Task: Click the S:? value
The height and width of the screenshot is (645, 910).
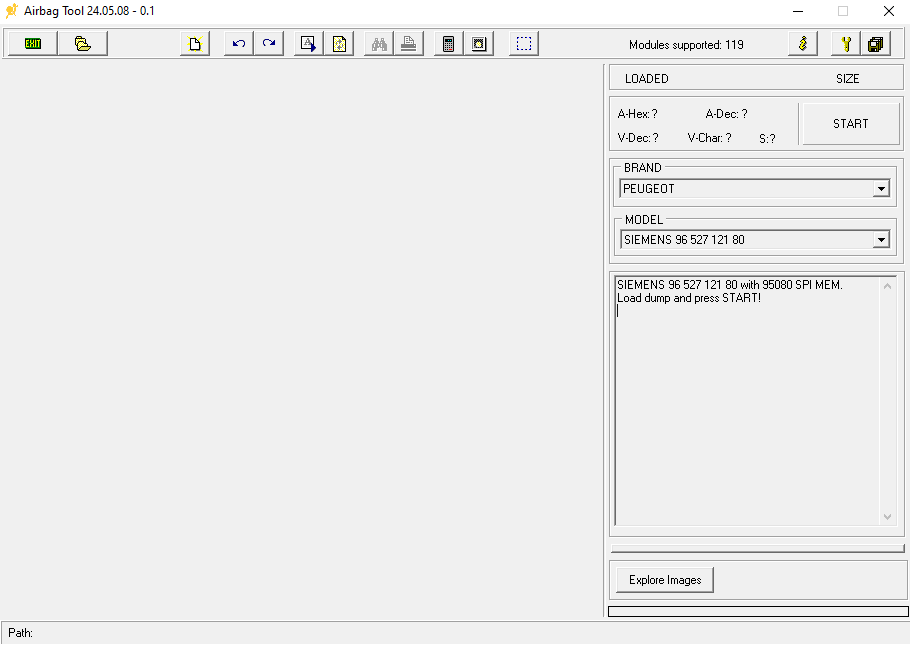Action: (767, 139)
